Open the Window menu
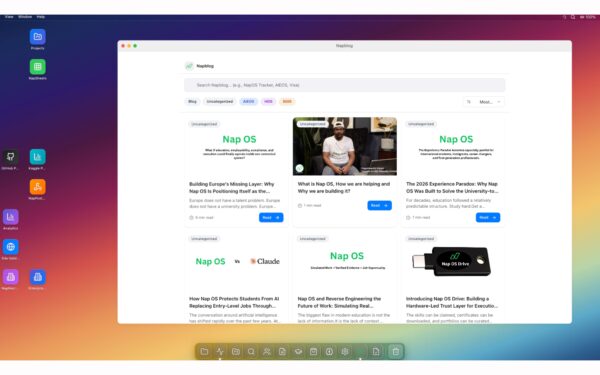Screen dimensions: 600x375 click(25, 17)
